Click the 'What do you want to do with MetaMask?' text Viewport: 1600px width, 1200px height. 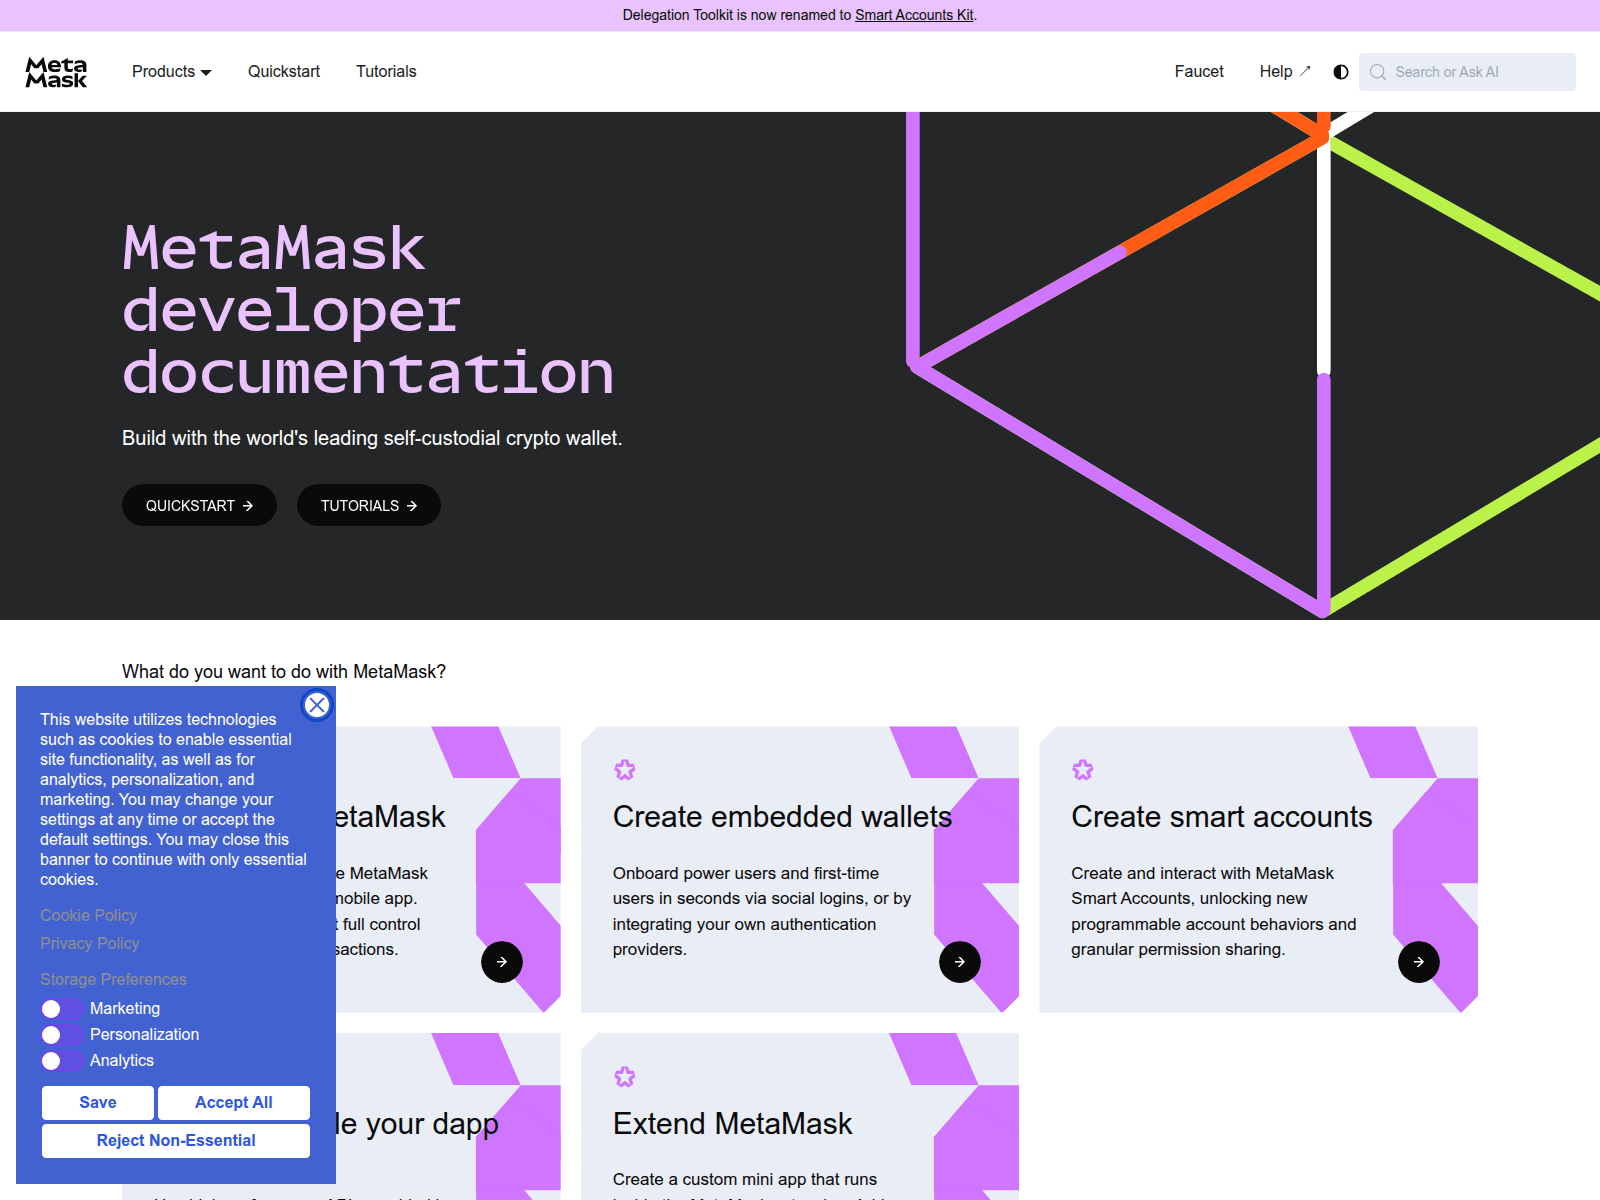[x=284, y=672]
